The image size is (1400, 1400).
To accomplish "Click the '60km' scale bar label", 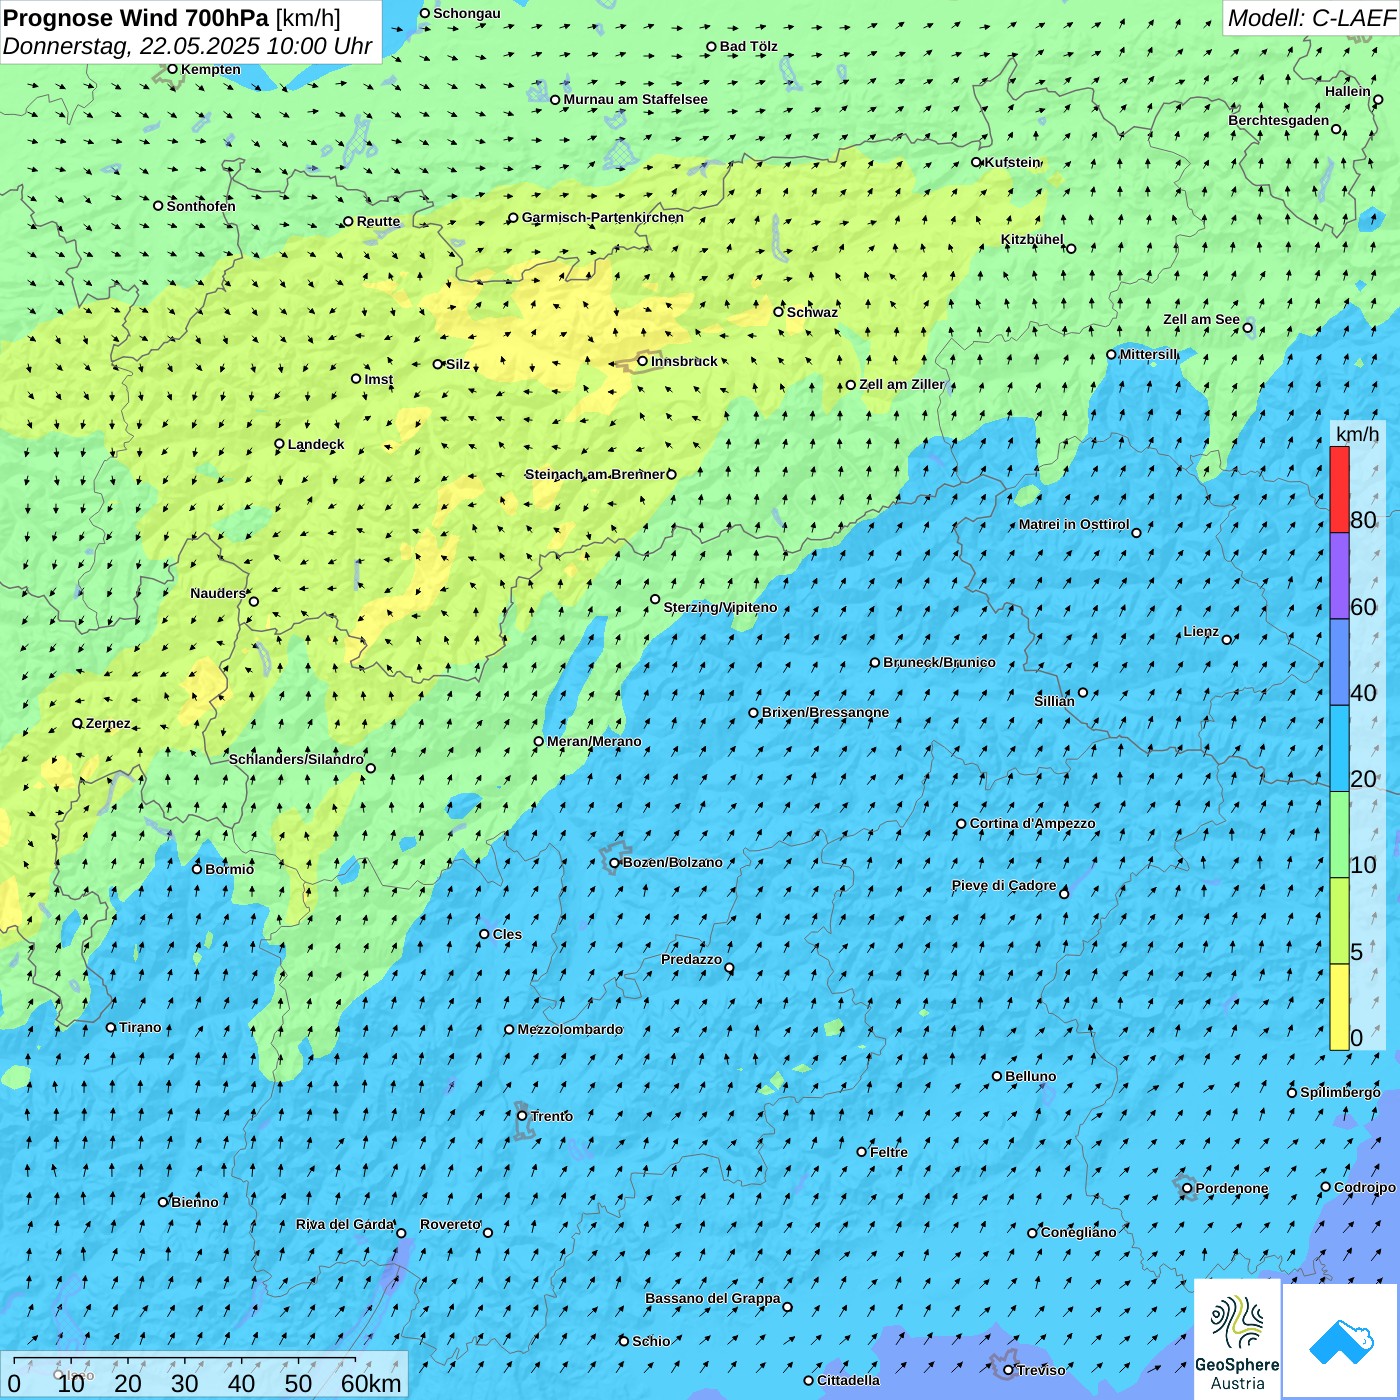I will coord(371,1383).
